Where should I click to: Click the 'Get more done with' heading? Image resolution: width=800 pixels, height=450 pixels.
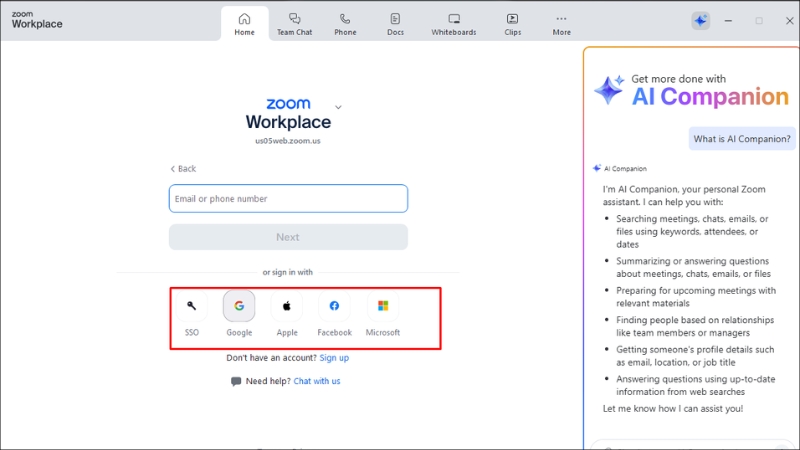pos(679,79)
